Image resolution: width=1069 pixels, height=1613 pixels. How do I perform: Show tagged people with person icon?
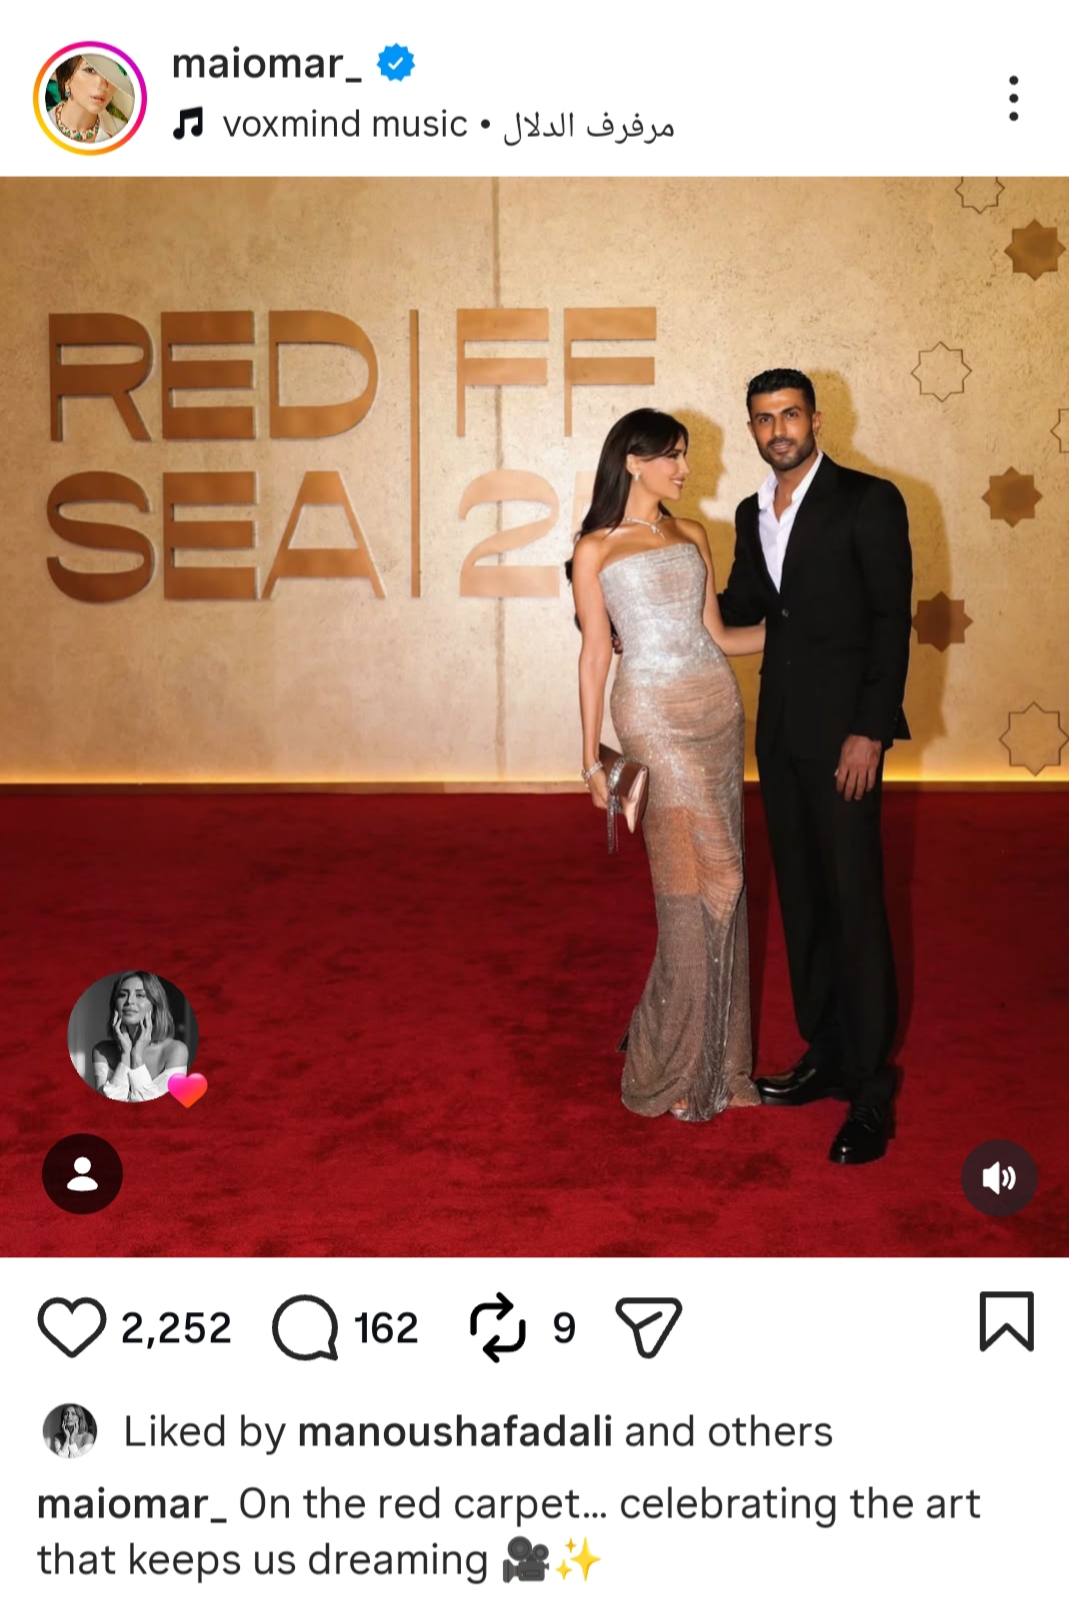[82, 1174]
